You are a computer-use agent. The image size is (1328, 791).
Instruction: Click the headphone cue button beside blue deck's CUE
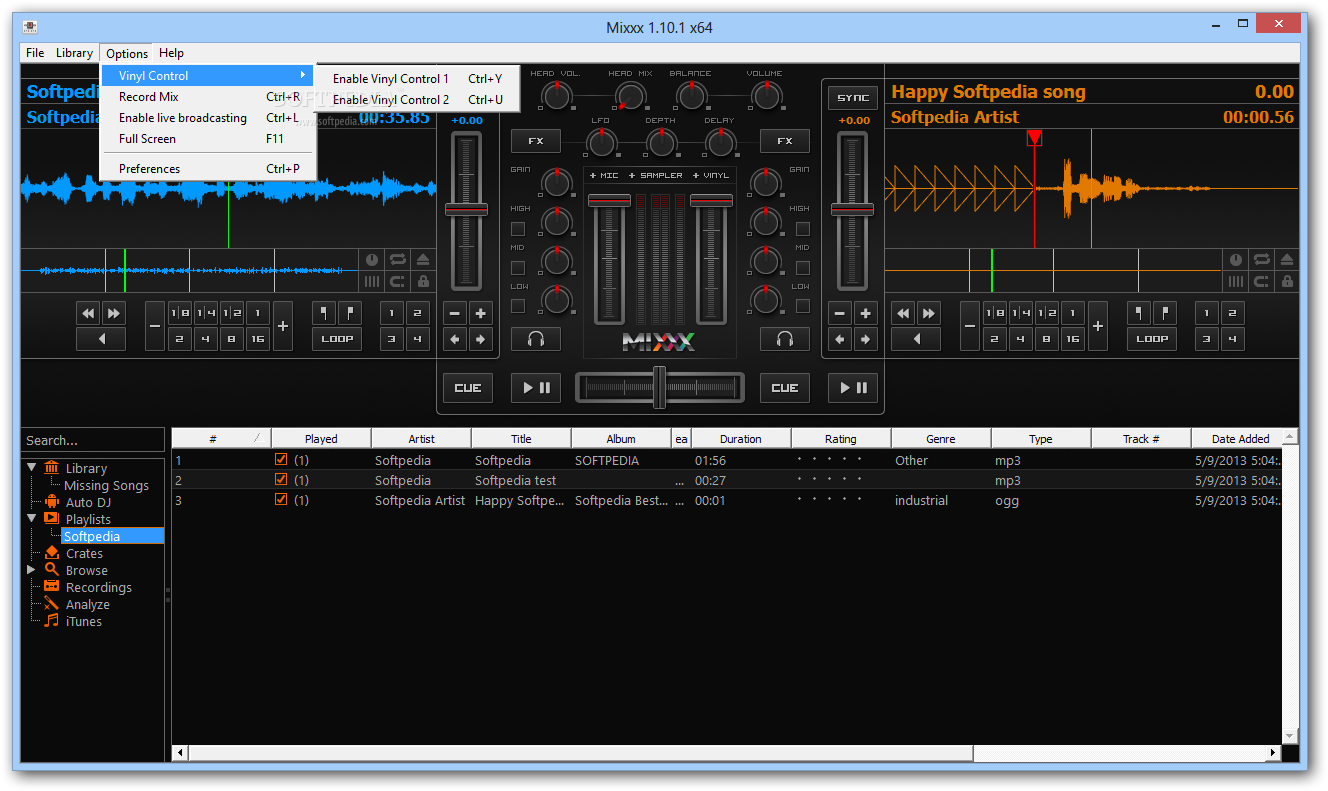(536, 339)
